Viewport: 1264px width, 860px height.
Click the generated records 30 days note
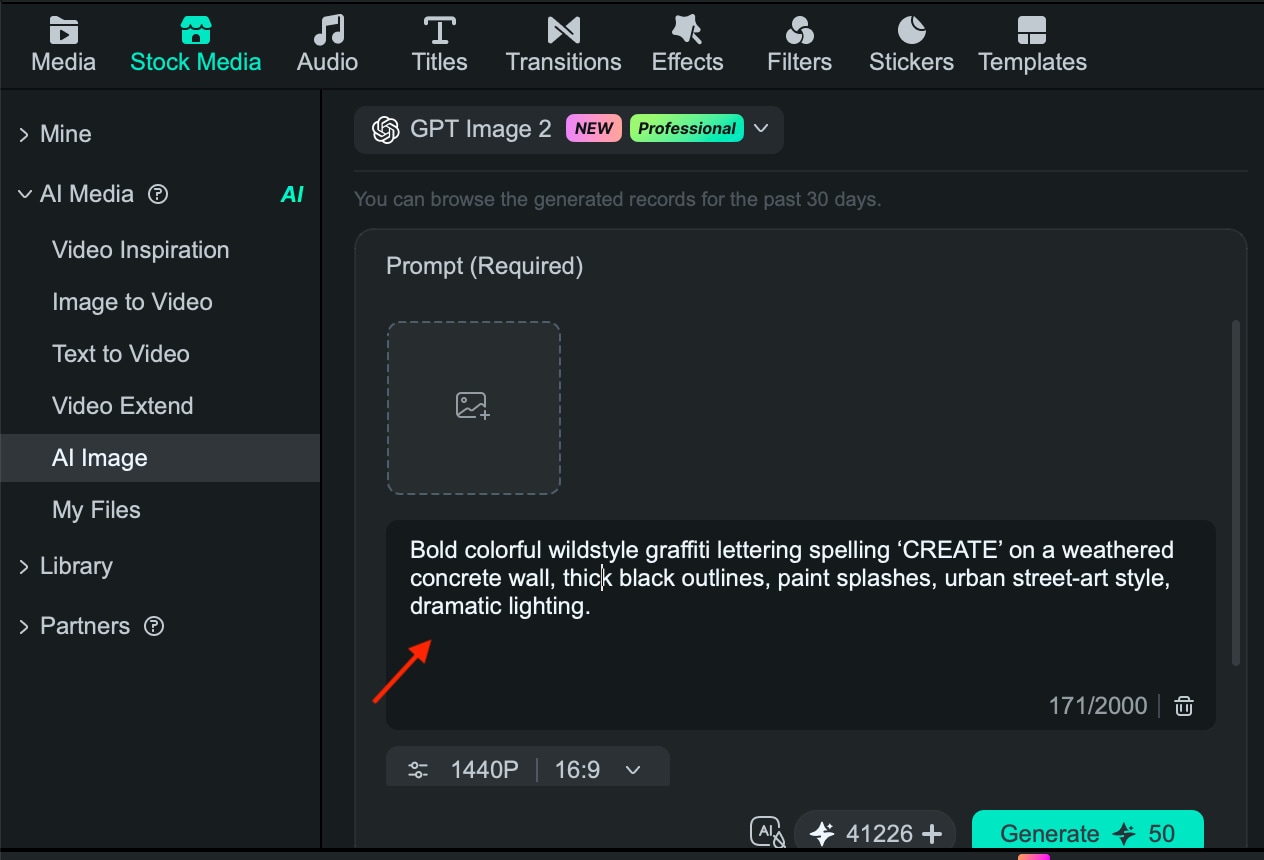click(x=617, y=199)
